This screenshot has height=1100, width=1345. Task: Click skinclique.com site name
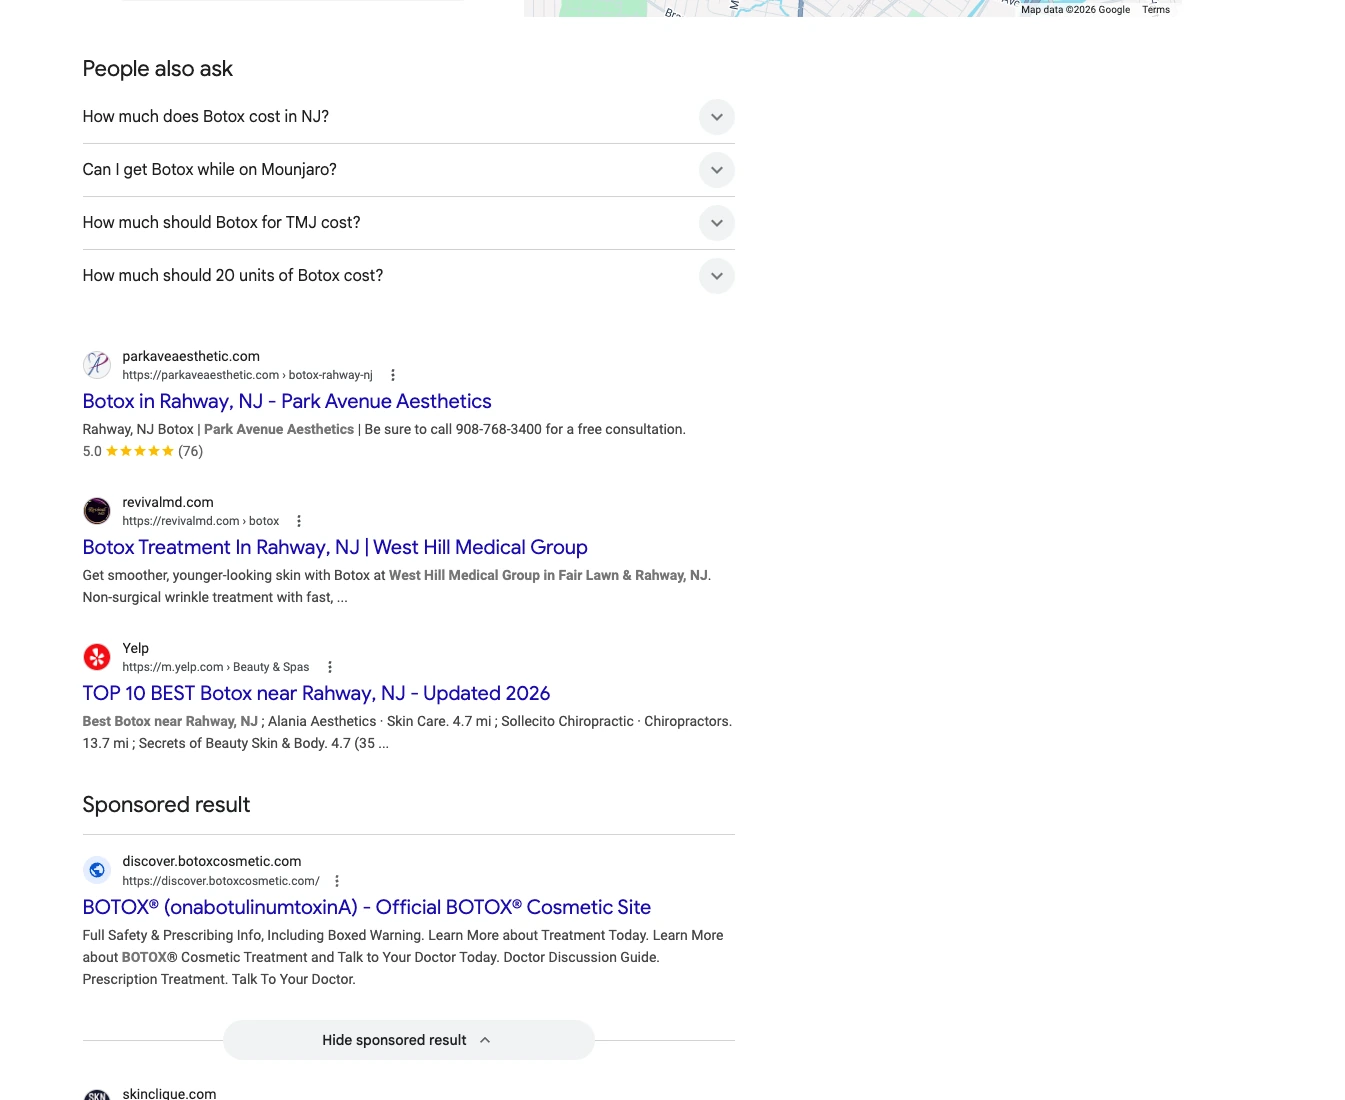click(x=169, y=1093)
